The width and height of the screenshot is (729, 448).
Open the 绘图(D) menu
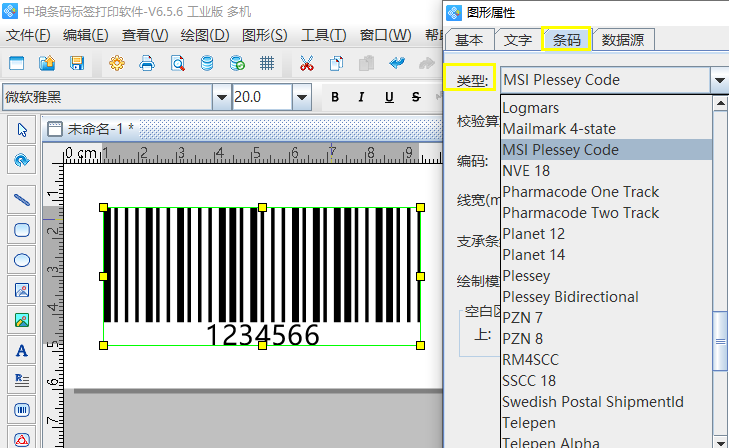coord(204,35)
